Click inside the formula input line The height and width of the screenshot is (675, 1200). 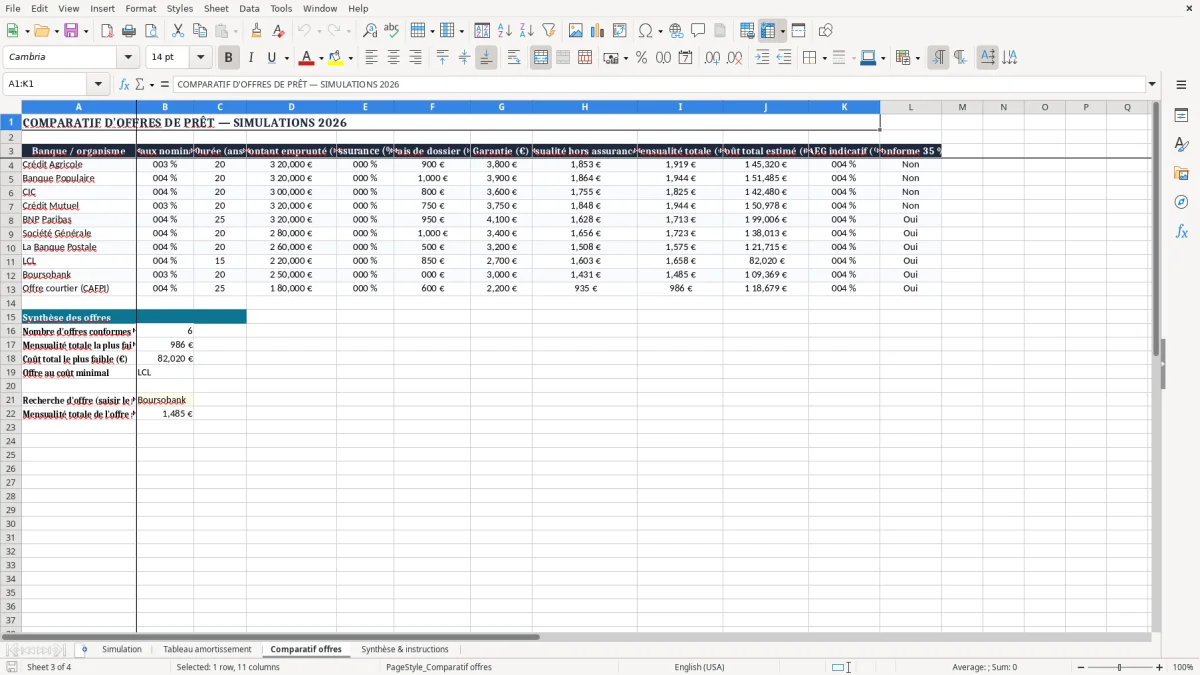658,85
